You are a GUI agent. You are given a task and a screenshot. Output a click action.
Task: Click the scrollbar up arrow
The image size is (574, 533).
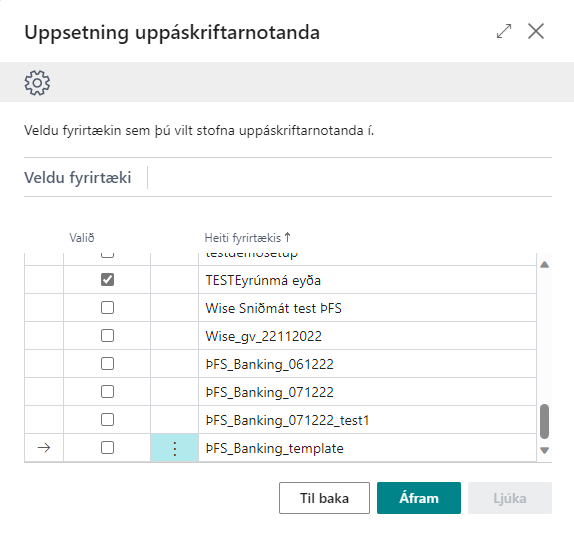point(544,265)
